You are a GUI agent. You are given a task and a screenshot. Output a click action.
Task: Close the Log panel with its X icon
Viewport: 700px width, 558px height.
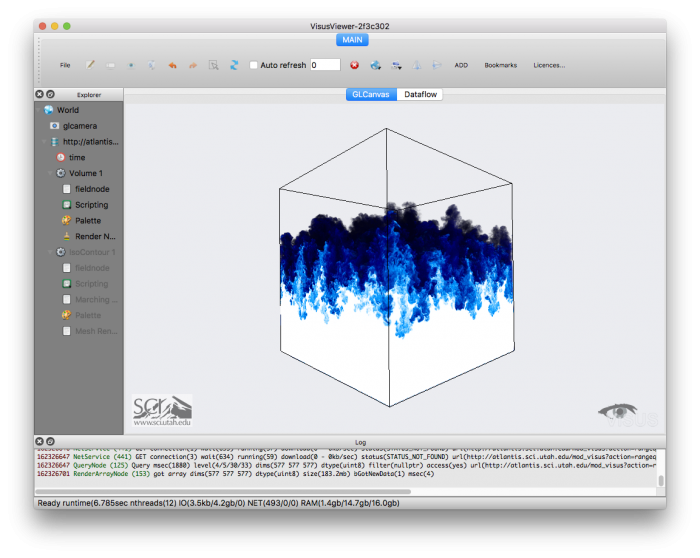pos(39,441)
